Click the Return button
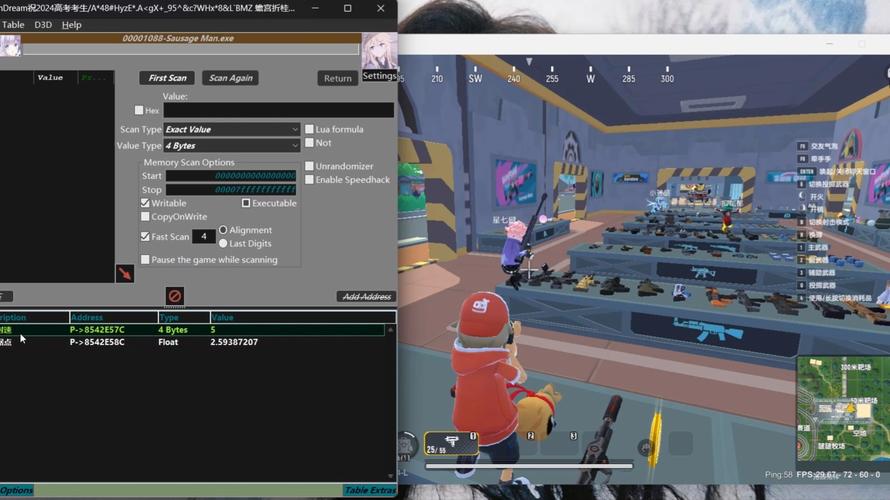This screenshot has height=500, width=890. pyautogui.click(x=338, y=78)
